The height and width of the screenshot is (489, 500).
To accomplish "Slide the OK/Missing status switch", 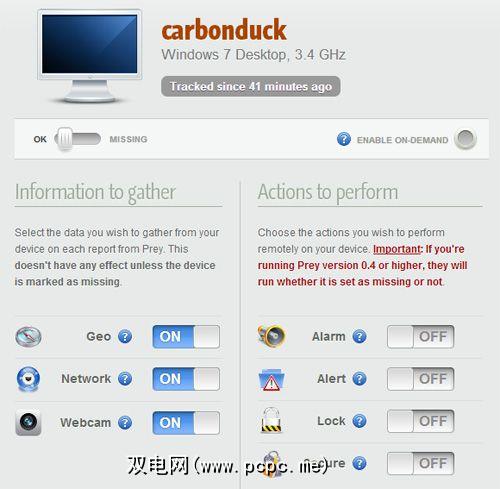I will [x=78, y=139].
